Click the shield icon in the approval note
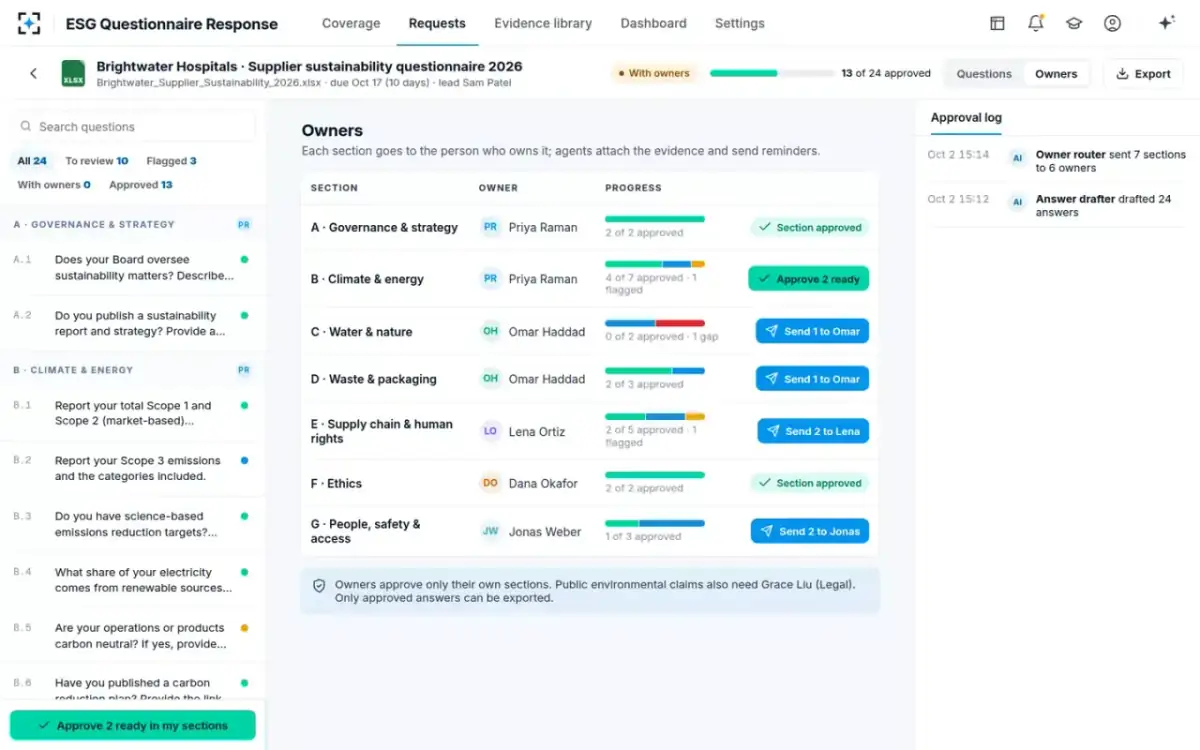Viewport: 1200px width, 750px height. click(319, 586)
